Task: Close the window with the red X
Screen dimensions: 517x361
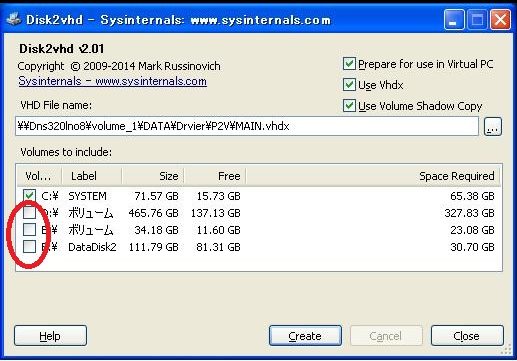Action: coord(500,20)
